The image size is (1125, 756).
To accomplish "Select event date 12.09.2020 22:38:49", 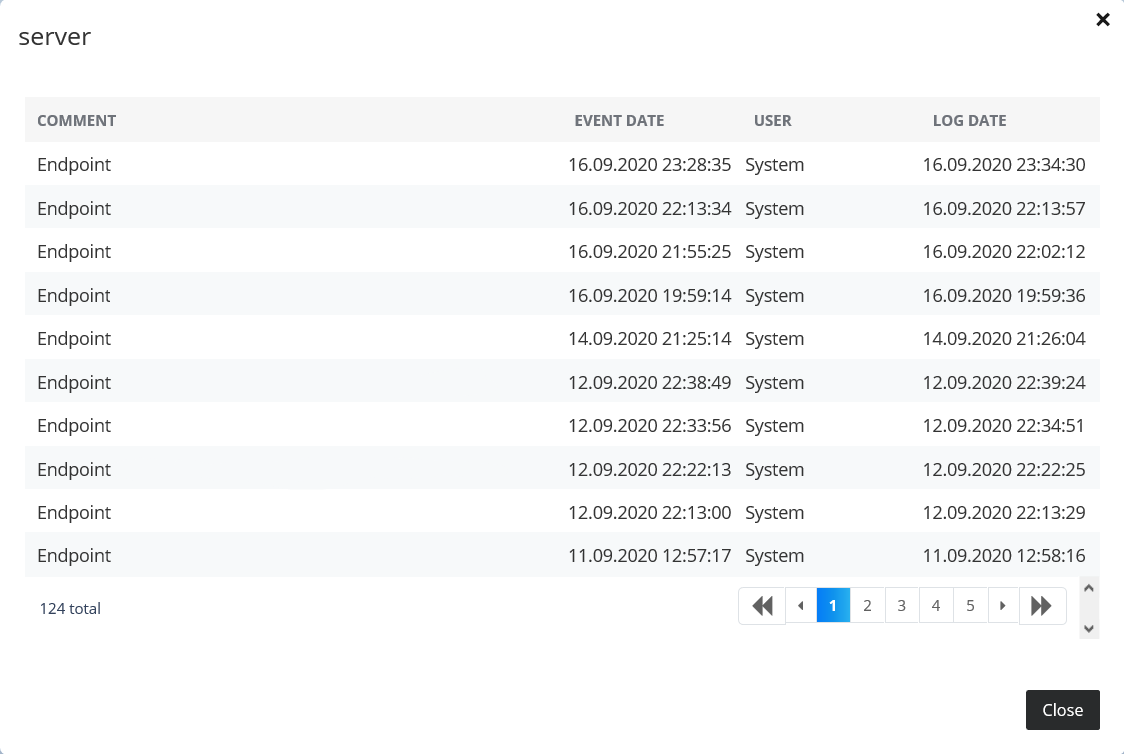I will point(649,382).
